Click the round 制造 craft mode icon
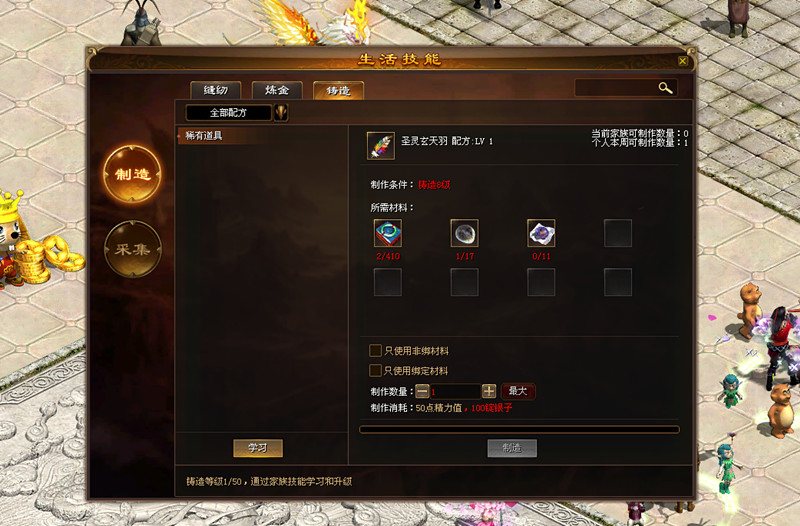The height and width of the screenshot is (526, 800). (x=133, y=174)
